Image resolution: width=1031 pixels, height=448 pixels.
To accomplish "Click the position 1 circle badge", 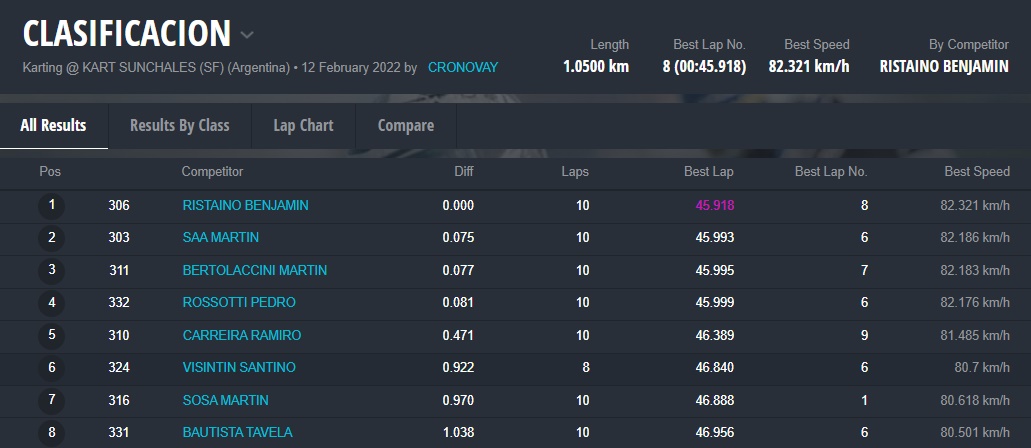I will [x=51, y=206].
